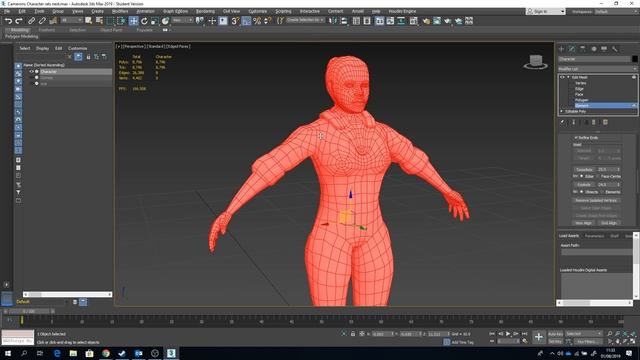The height and width of the screenshot is (360, 640).
Task: Switch to the Hierarchy command panel
Action: [x=583, y=49]
